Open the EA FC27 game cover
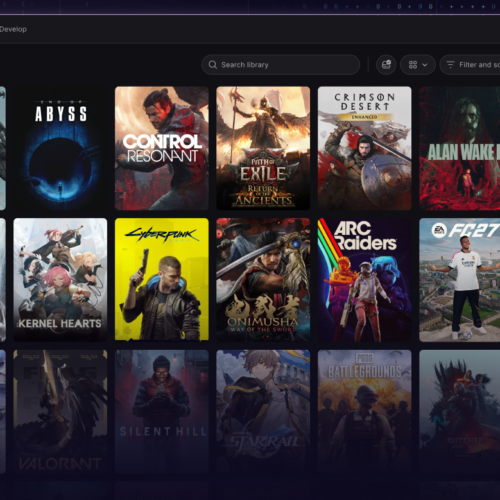 point(460,280)
